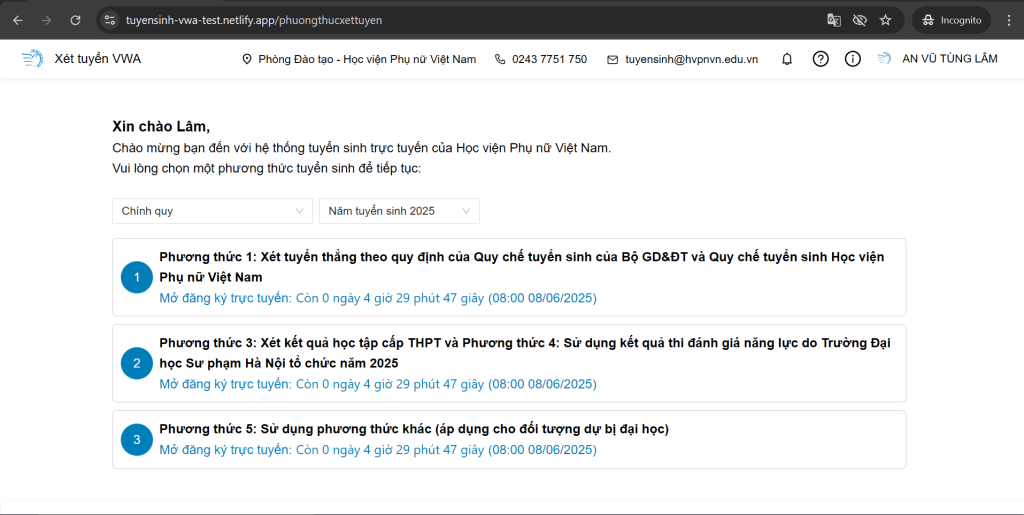This screenshot has width=1024, height=515.
Task: Open the info circle icon
Action: click(x=853, y=59)
